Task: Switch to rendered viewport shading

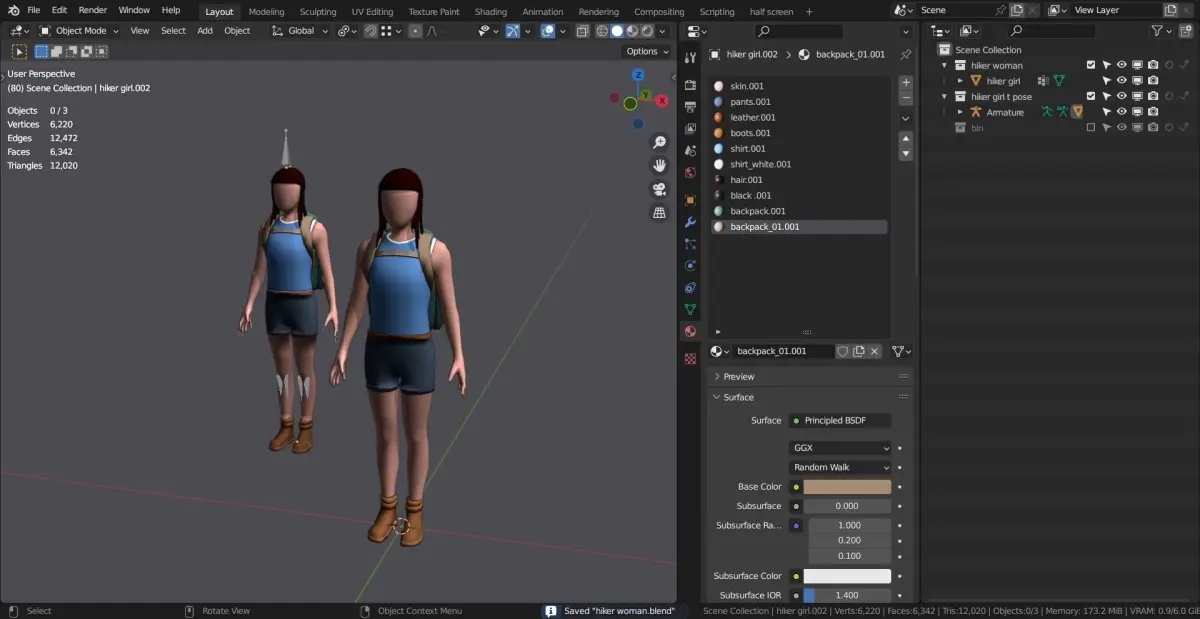Action: (x=647, y=31)
